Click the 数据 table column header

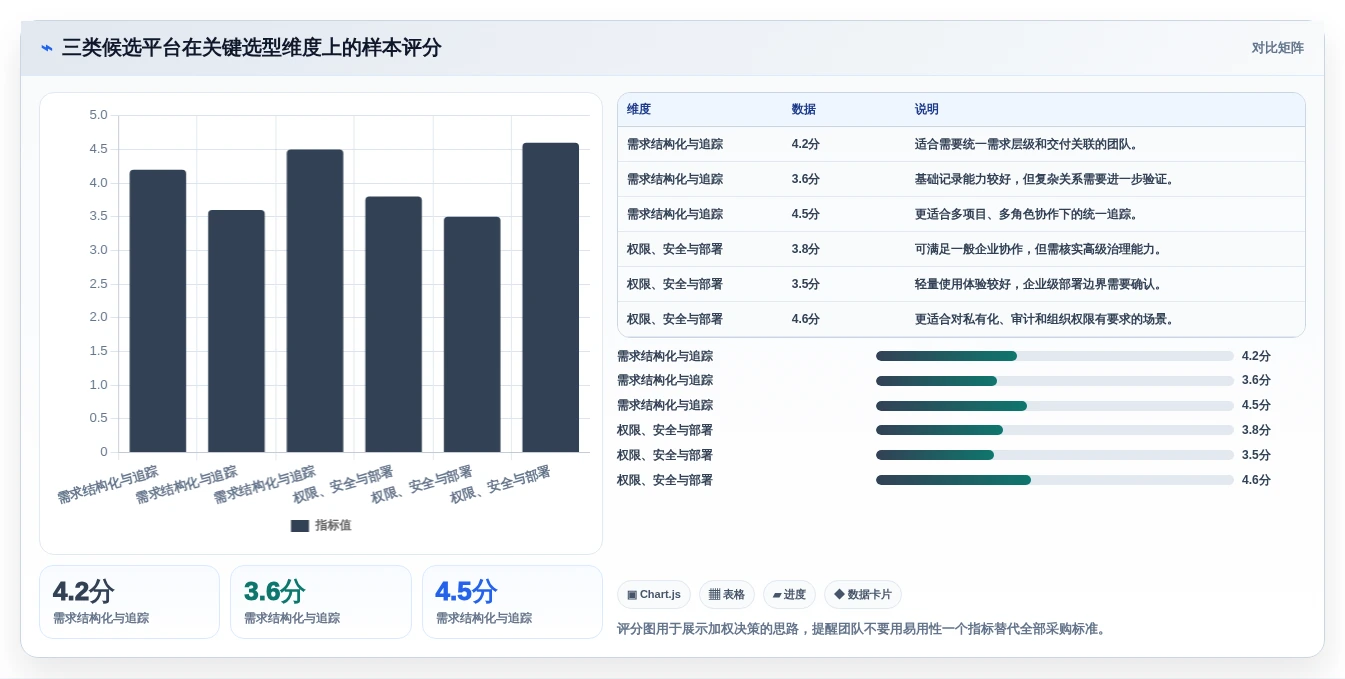(x=803, y=110)
